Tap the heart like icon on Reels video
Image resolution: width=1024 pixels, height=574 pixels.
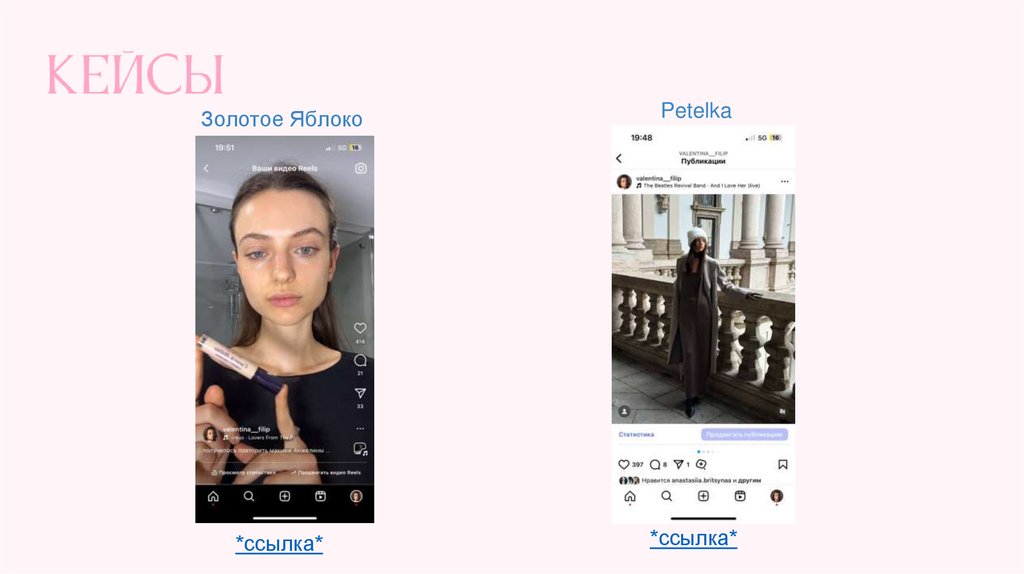(360, 328)
